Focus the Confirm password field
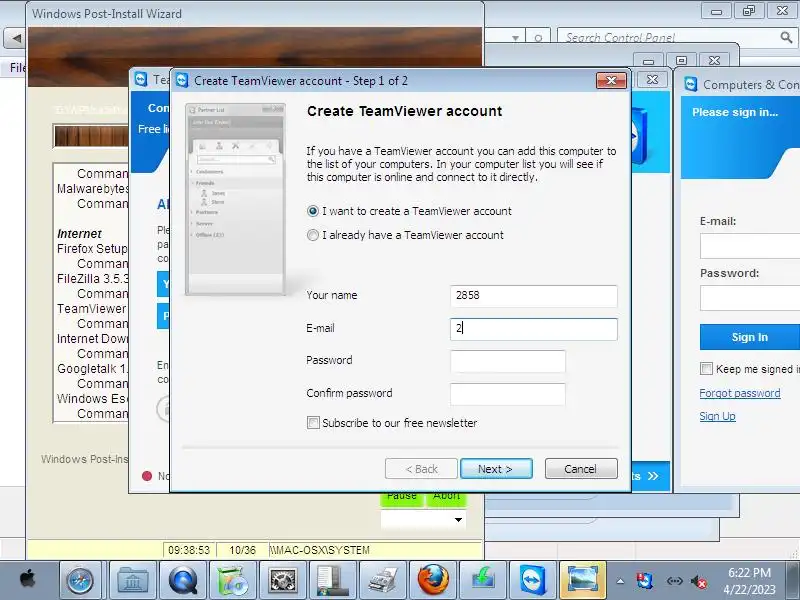Screen dimensions: 800x600 point(508,394)
